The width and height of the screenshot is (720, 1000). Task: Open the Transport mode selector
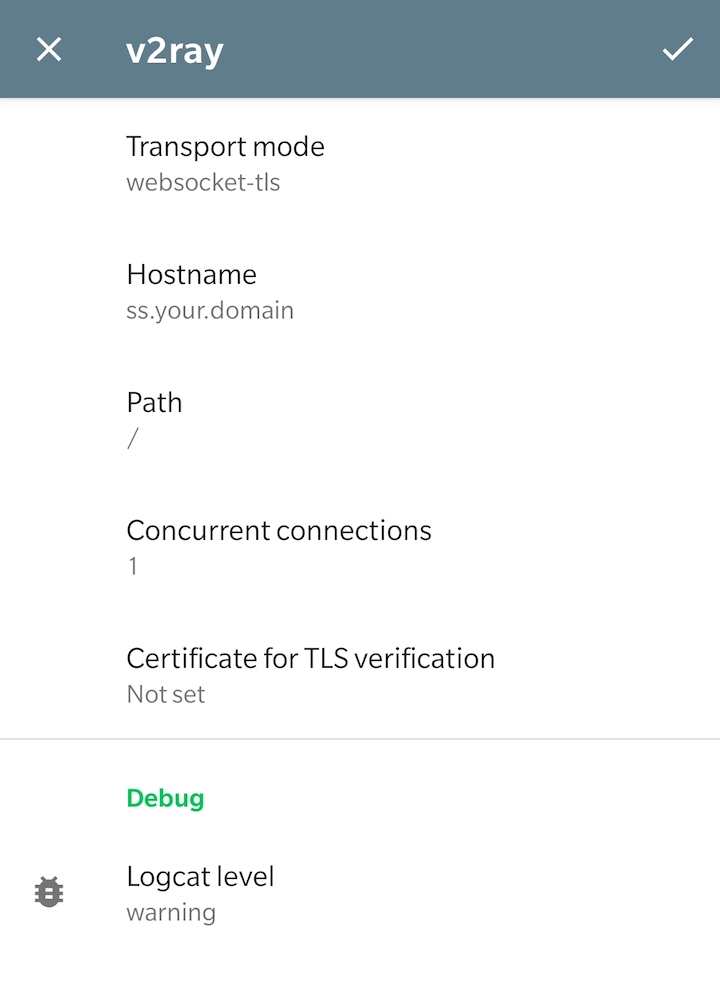(360, 163)
